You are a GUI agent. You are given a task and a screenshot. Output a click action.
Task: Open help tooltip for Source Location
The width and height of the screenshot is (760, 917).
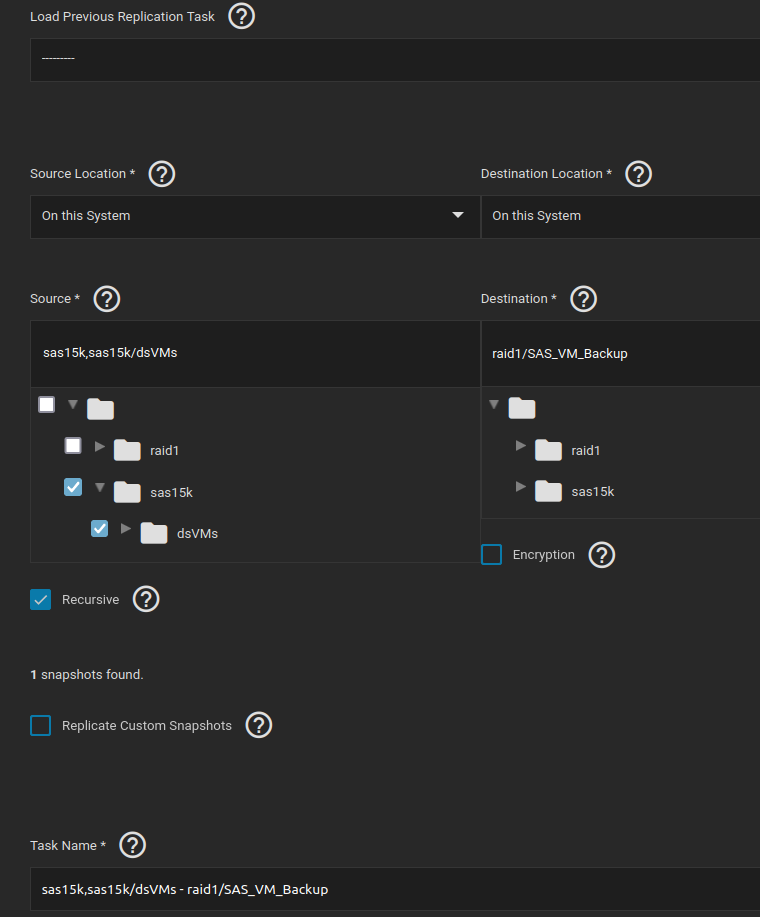pos(162,174)
